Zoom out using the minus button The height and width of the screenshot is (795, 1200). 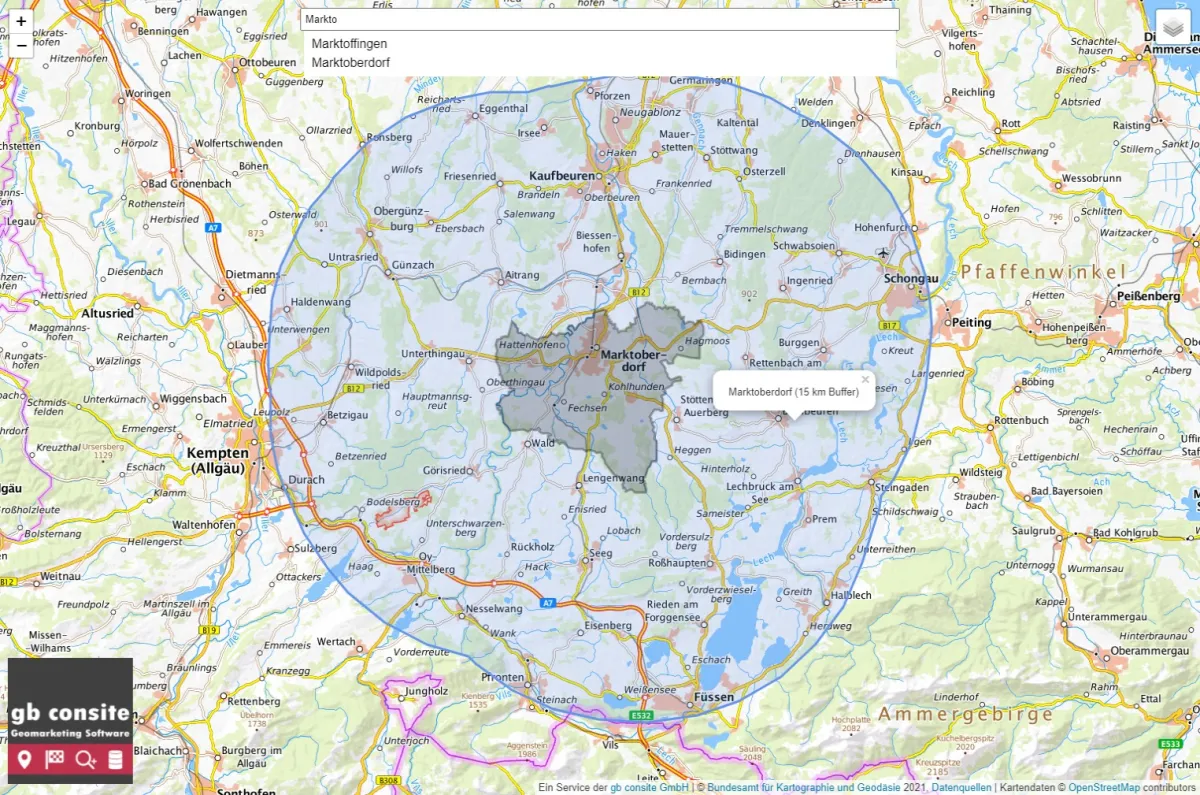(x=21, y=46)
